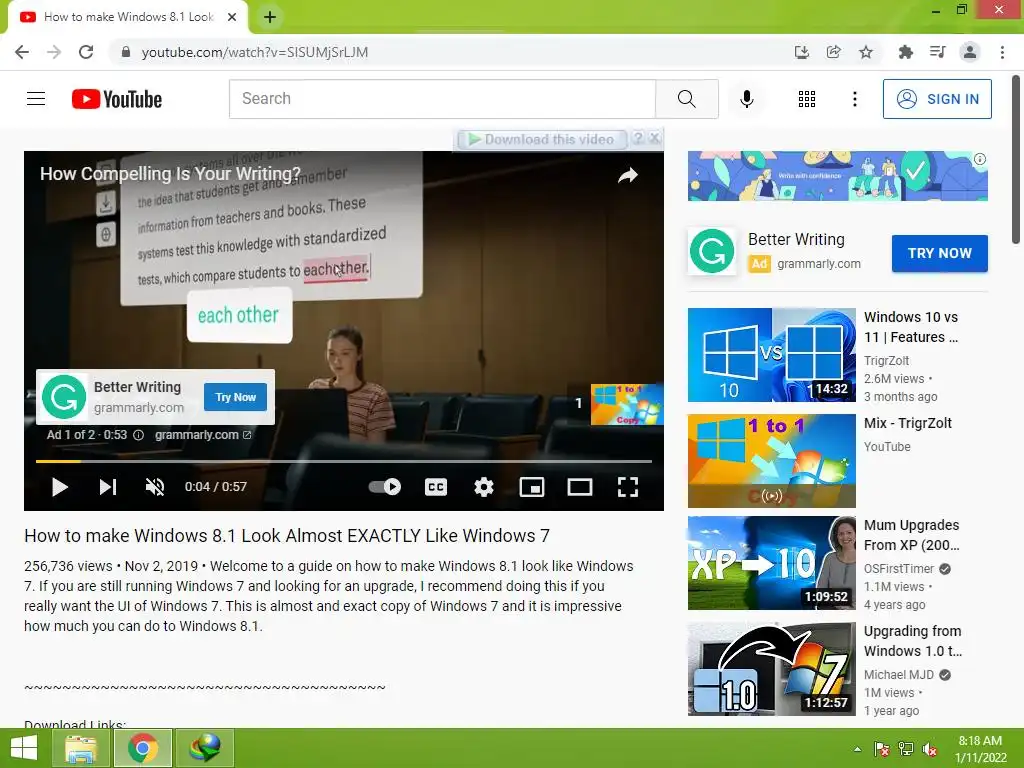Toggle theater mode

pyautogui.click(x=579, y=487)
